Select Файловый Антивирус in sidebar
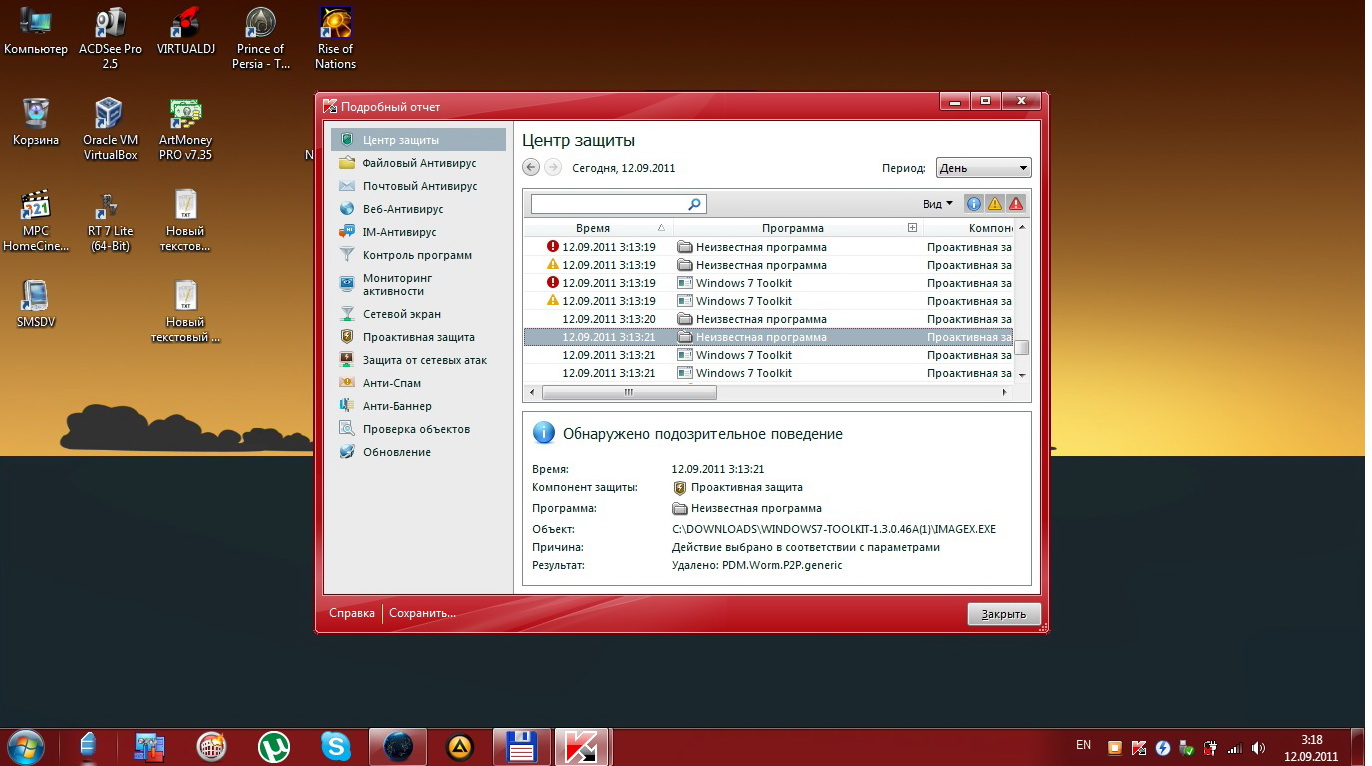Image resolution: width=1372 pixels, height=766 pixels. tap(419, 163)
